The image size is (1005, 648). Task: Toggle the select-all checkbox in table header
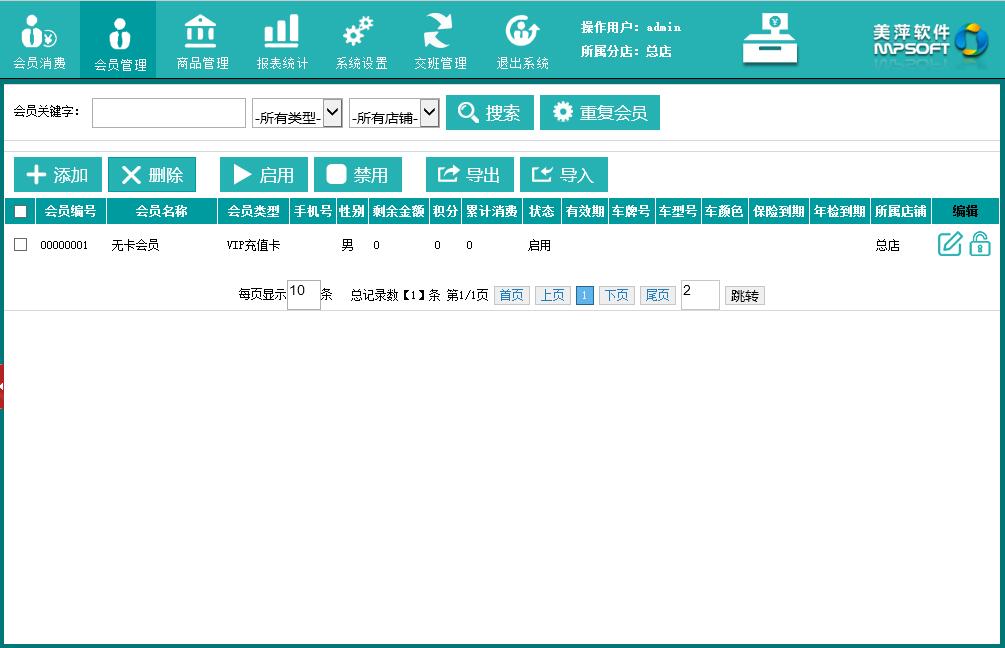point(20,211)
